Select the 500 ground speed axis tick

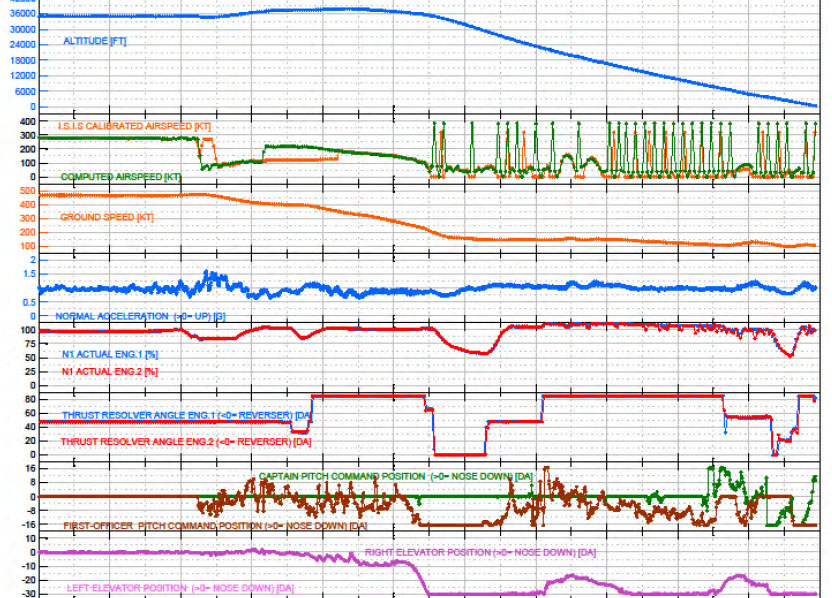click(27, 192)
